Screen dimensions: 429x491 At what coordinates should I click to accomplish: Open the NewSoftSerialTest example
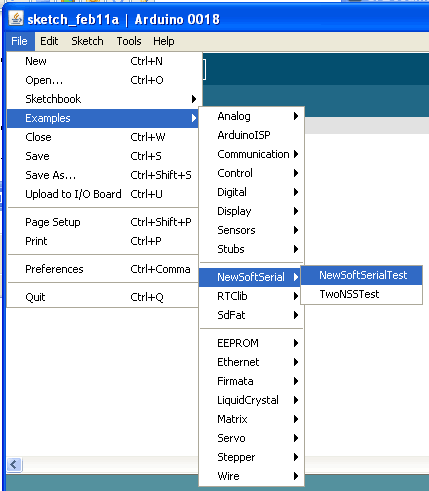[x=362, y=275]
